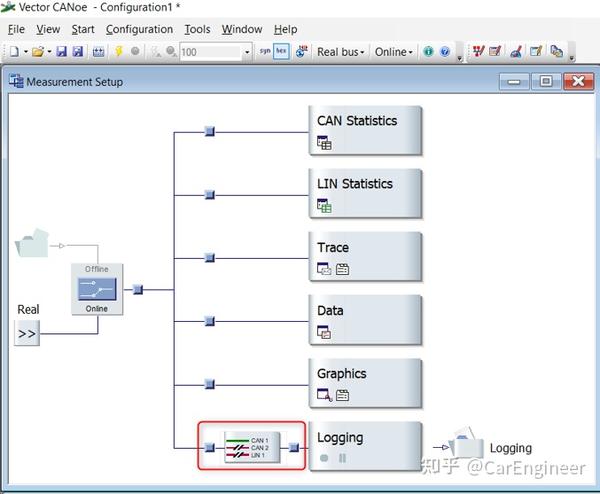Click hotspot node right of Offline/Online switch

pos(138,289)
